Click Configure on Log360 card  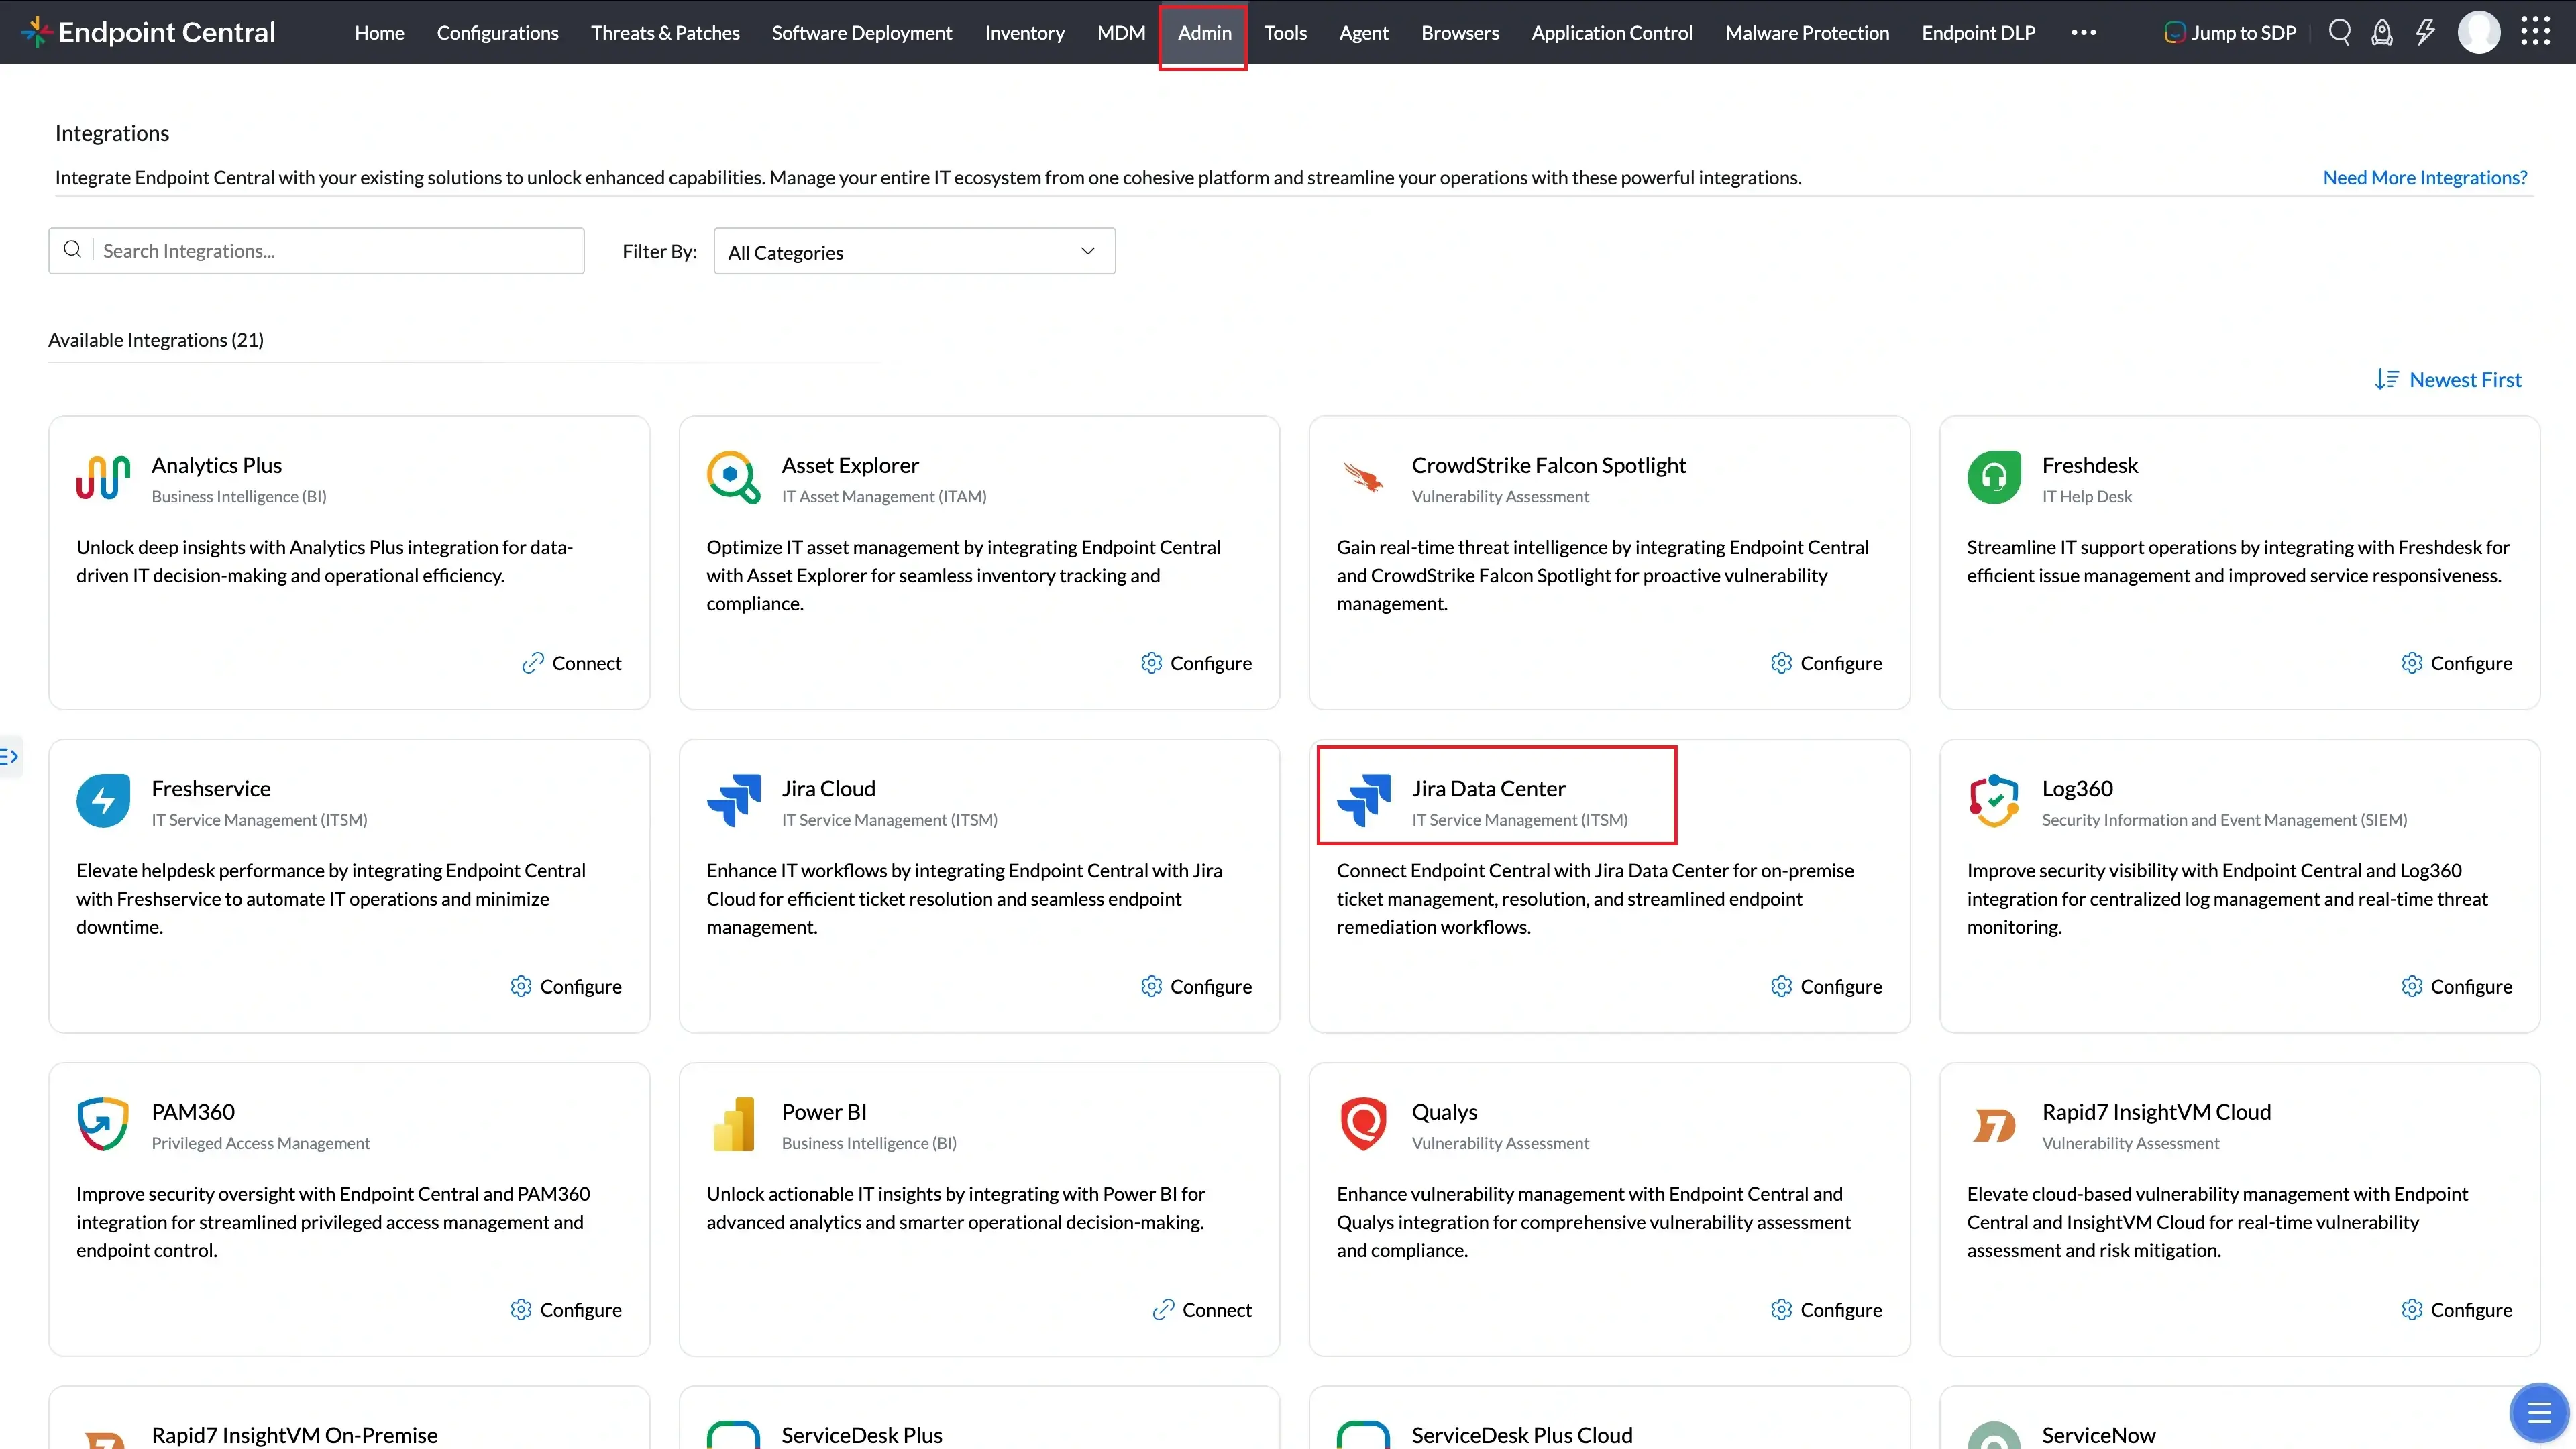click(2456, 986)
